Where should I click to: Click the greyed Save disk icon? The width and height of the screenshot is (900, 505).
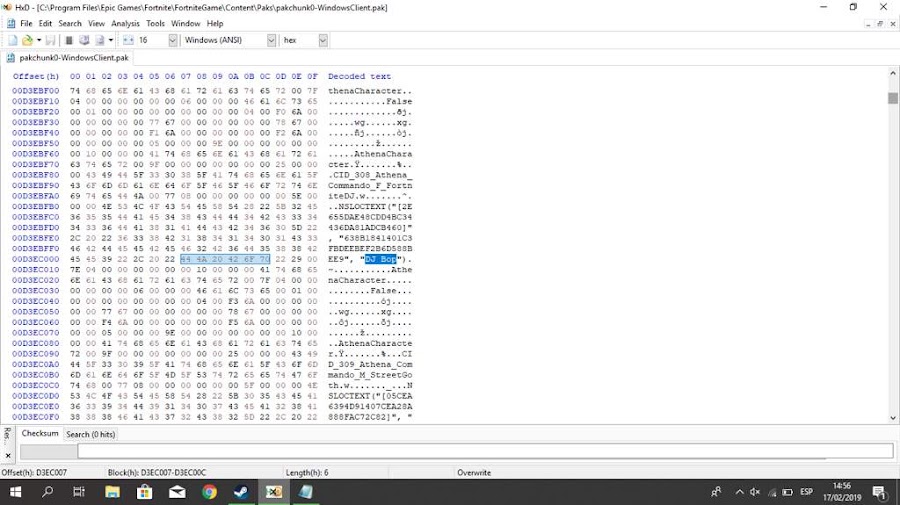click(x=51, y=40)
